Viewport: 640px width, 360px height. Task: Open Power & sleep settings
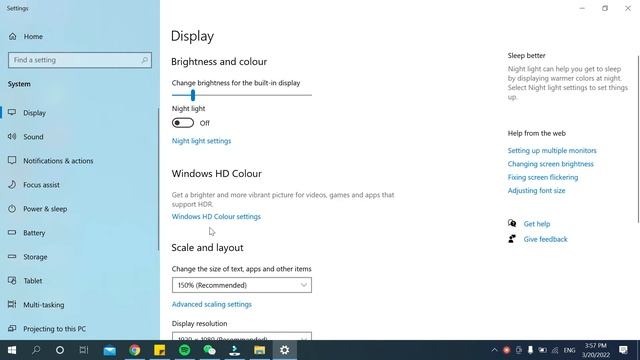pyautogui.click(x=45, y=209)
